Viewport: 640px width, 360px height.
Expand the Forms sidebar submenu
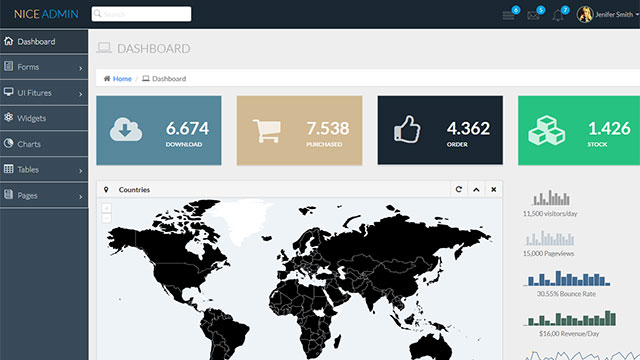pos(44,67)
